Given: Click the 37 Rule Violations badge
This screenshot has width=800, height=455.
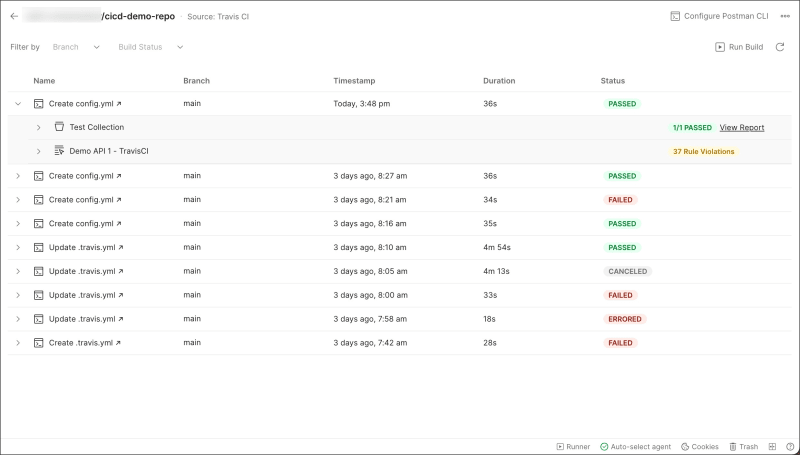Looking at the screenshot, I should click(x=704, y=151).
